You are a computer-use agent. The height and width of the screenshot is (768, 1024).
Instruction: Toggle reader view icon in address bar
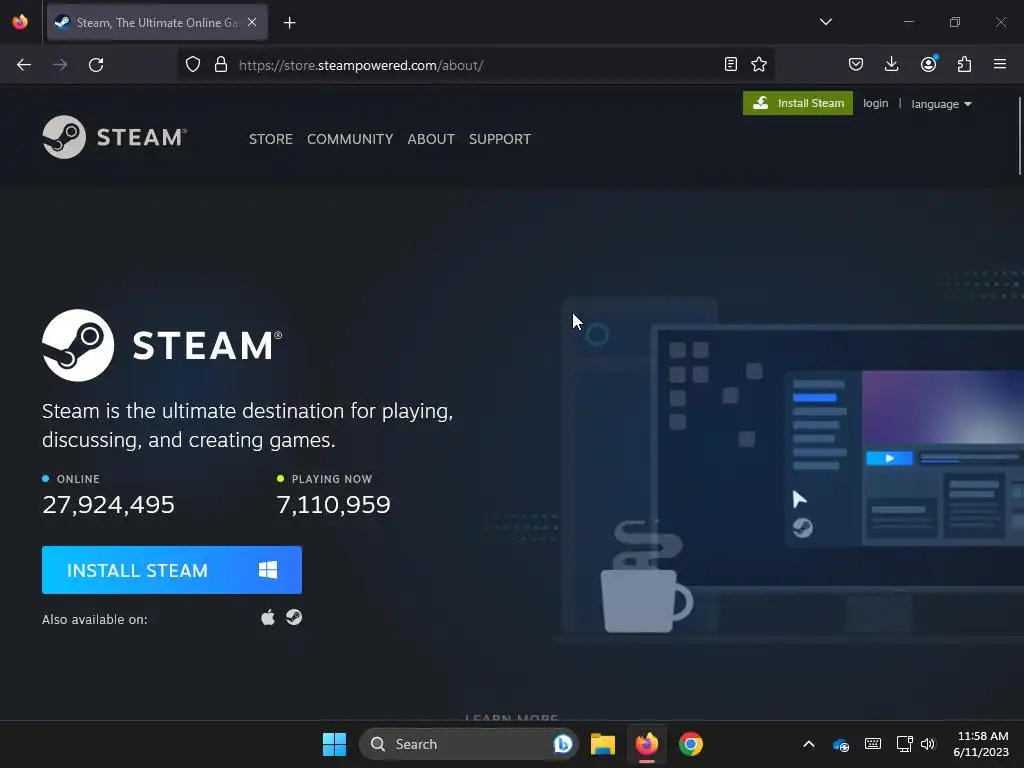pos(731,64)
